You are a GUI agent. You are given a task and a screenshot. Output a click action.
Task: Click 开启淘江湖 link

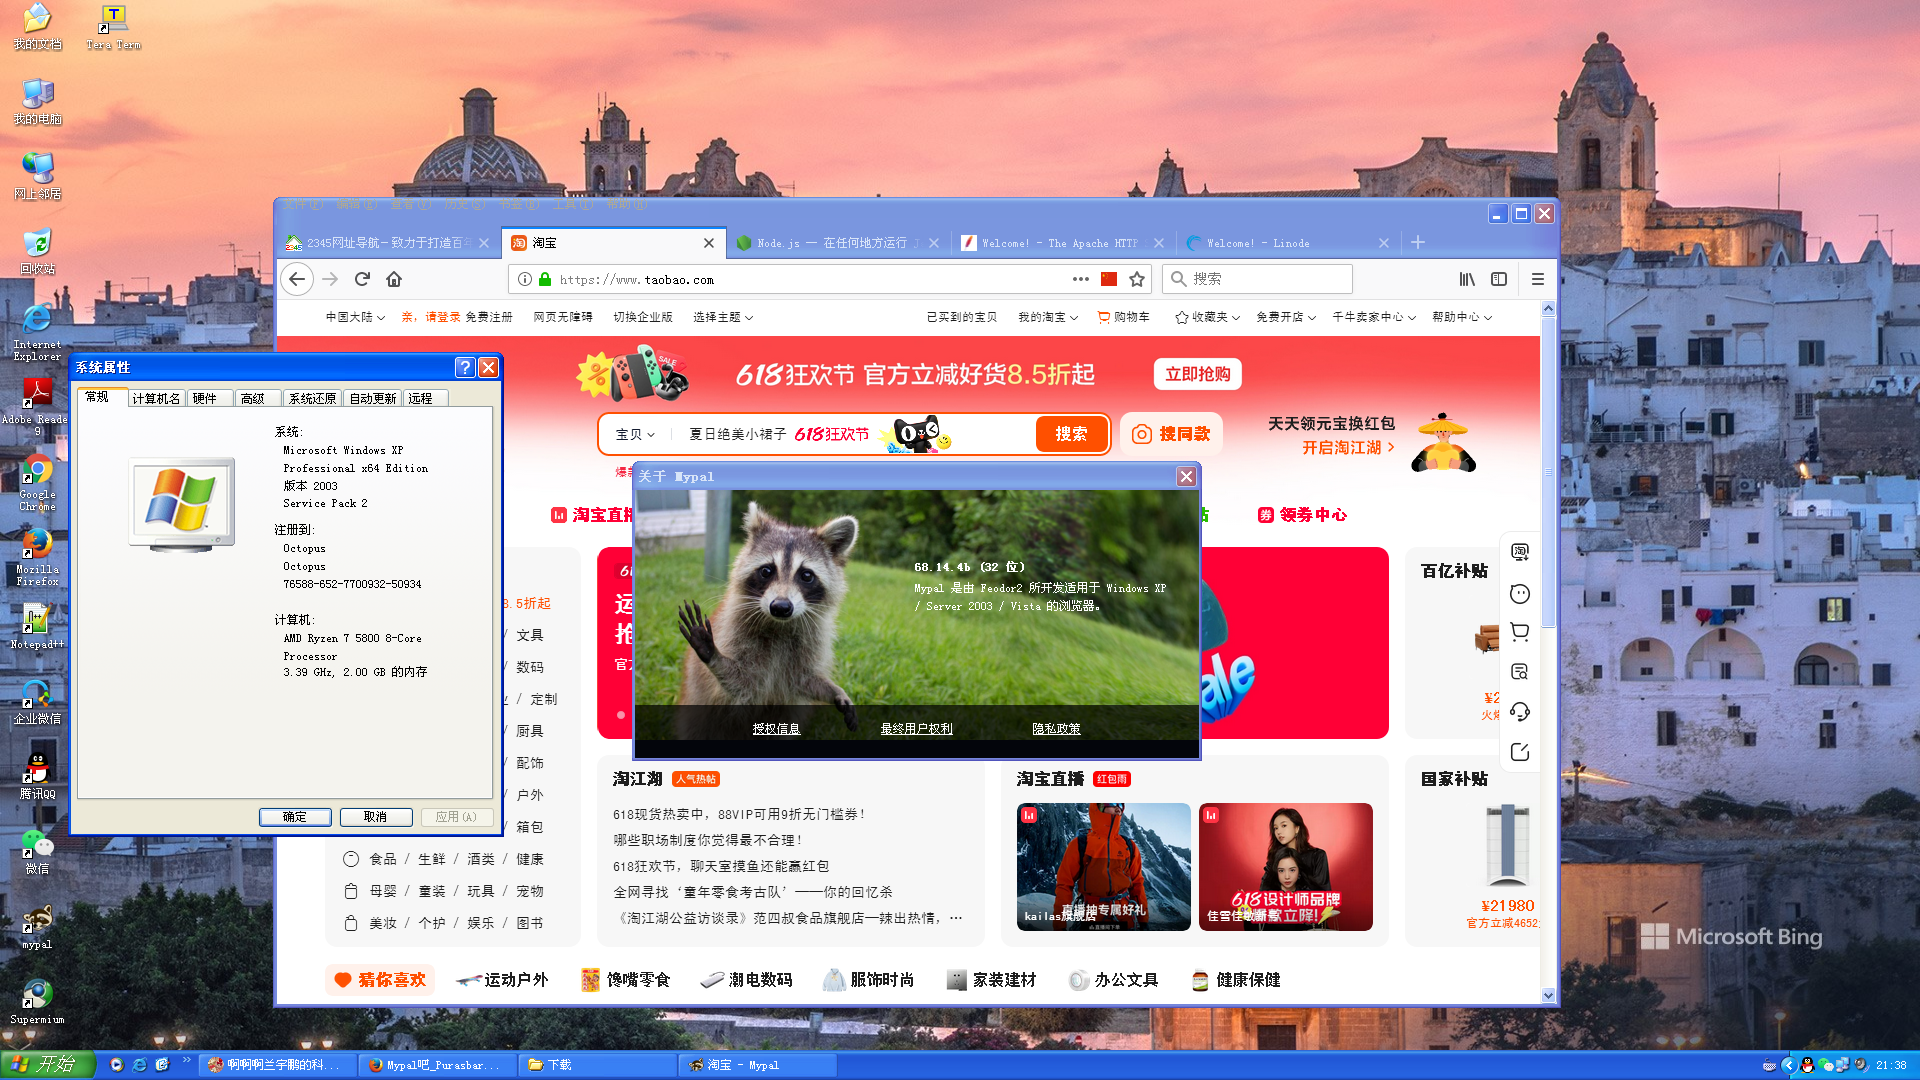coord(1348,448)
